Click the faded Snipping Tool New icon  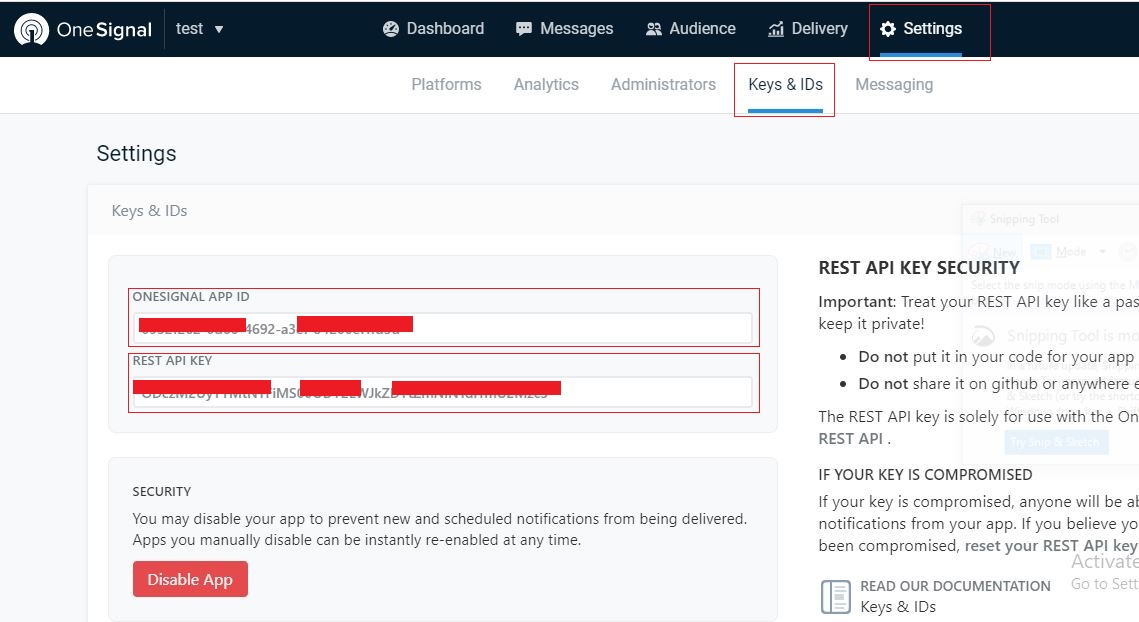(982, 252)
